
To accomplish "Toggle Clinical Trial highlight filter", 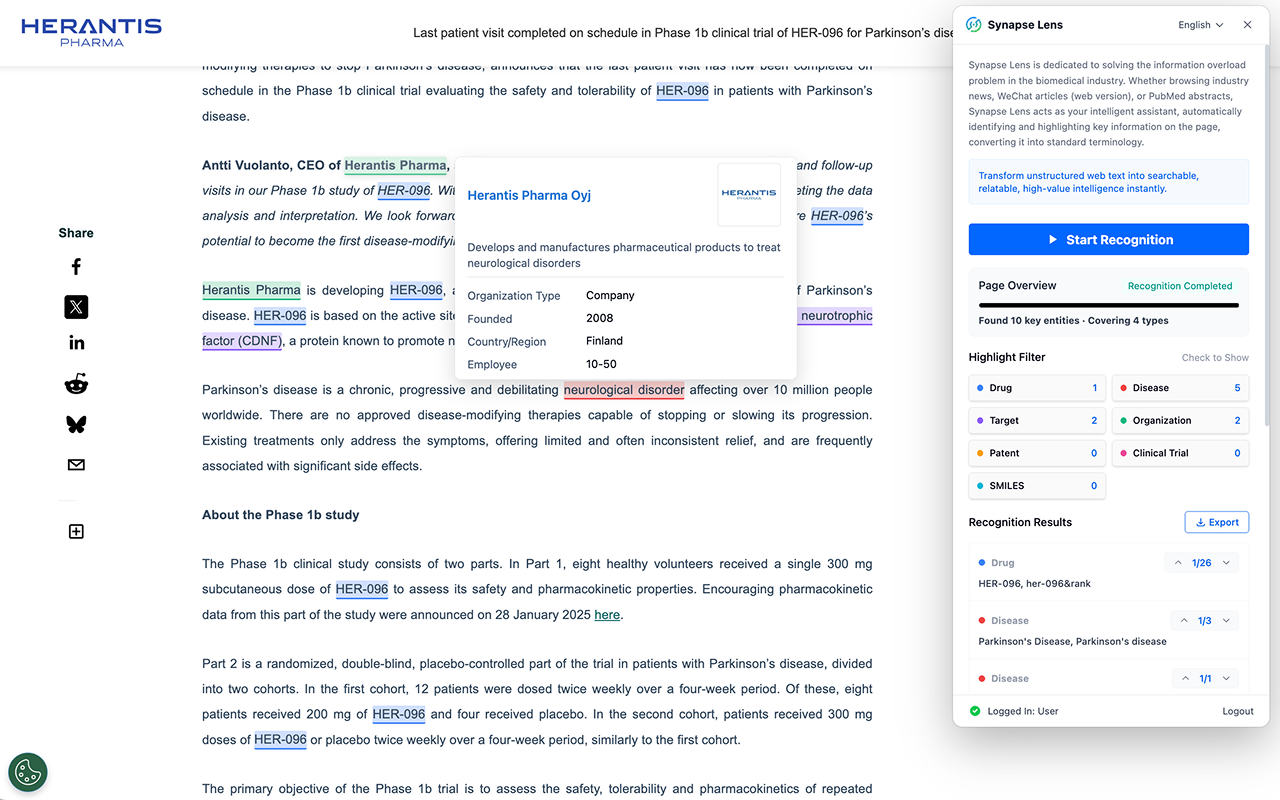I will click(x=1180, y=453).
